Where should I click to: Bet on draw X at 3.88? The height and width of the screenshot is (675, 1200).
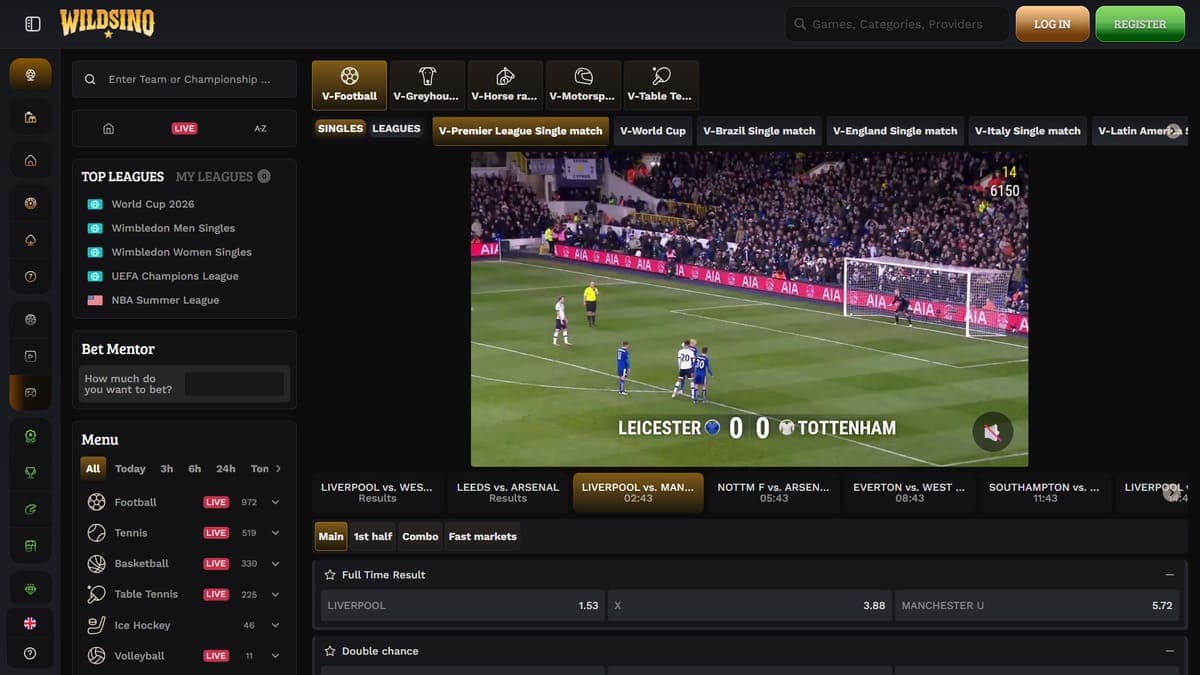click(749, 606)
